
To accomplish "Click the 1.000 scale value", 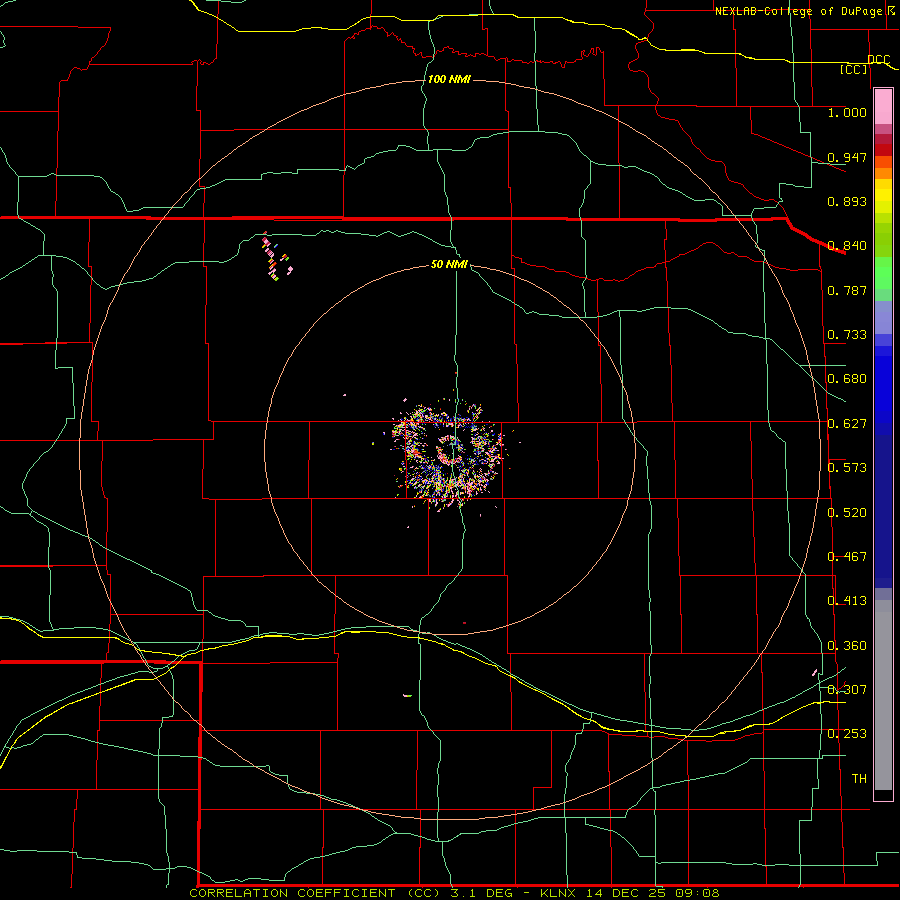I will click(847, 112).
